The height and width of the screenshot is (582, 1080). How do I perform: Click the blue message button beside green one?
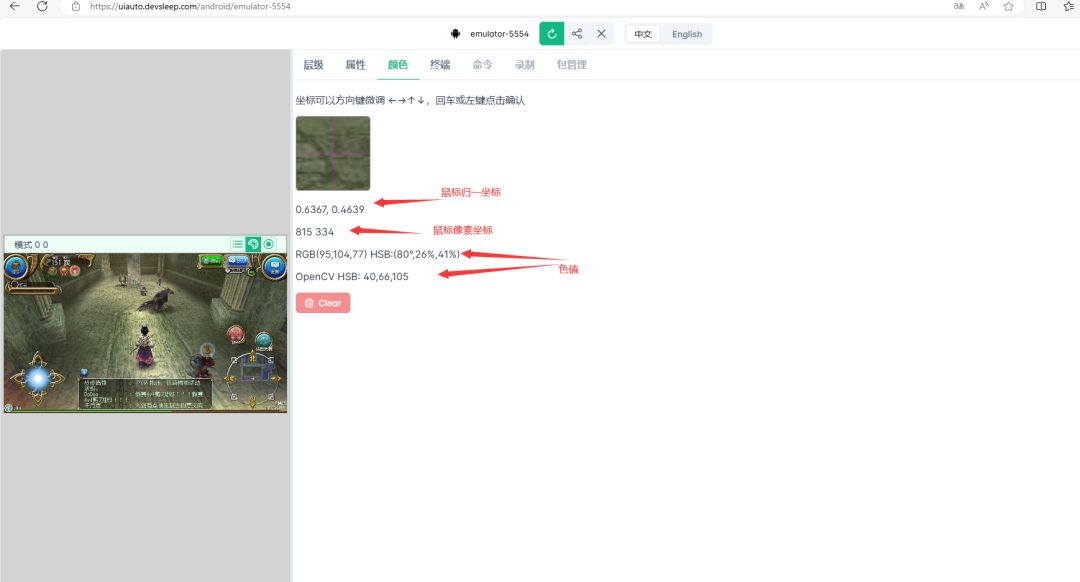click(x=238, y=261)
